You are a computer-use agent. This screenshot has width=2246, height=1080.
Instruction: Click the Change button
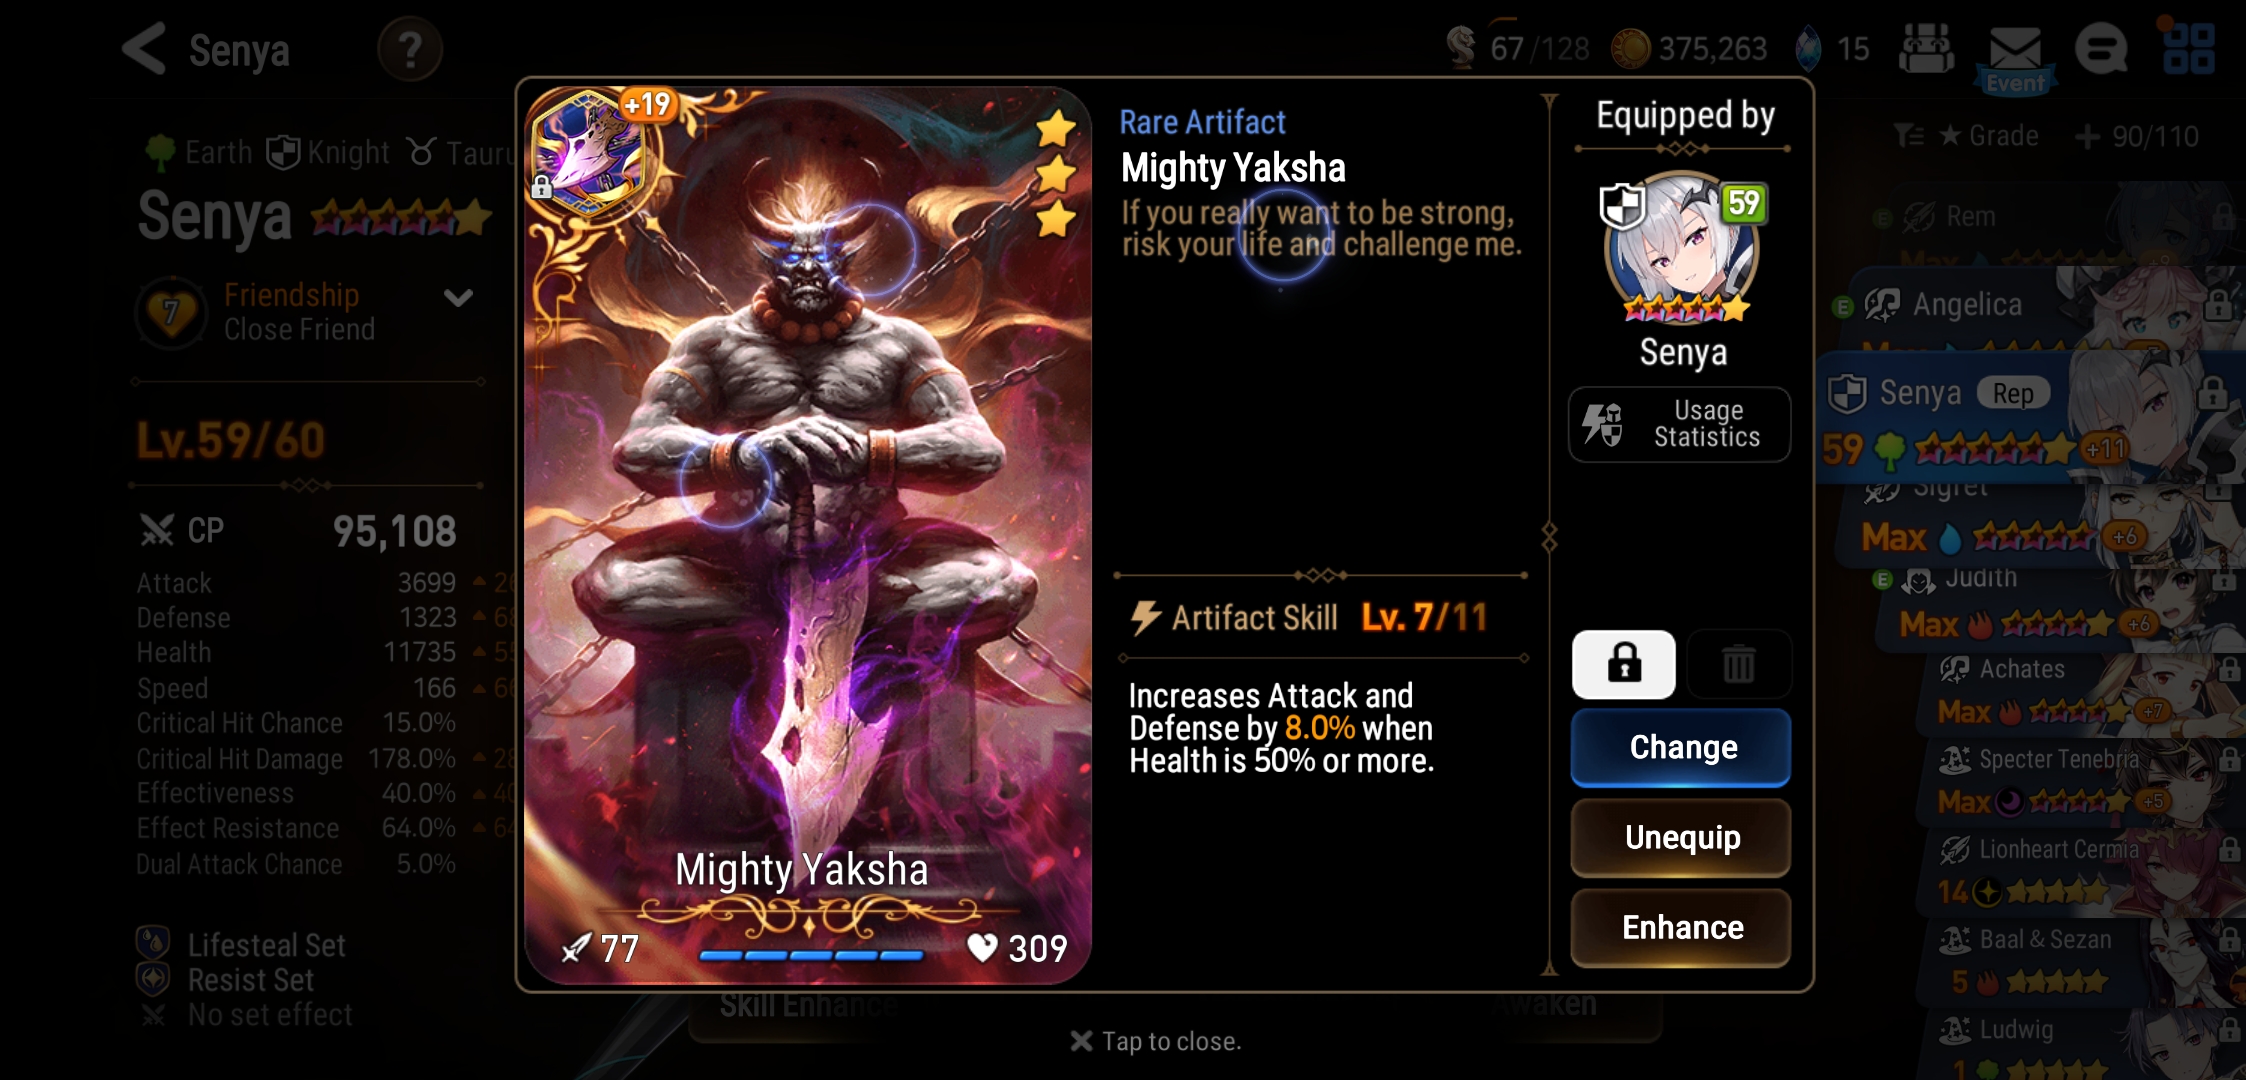(x=1681, y=747)
